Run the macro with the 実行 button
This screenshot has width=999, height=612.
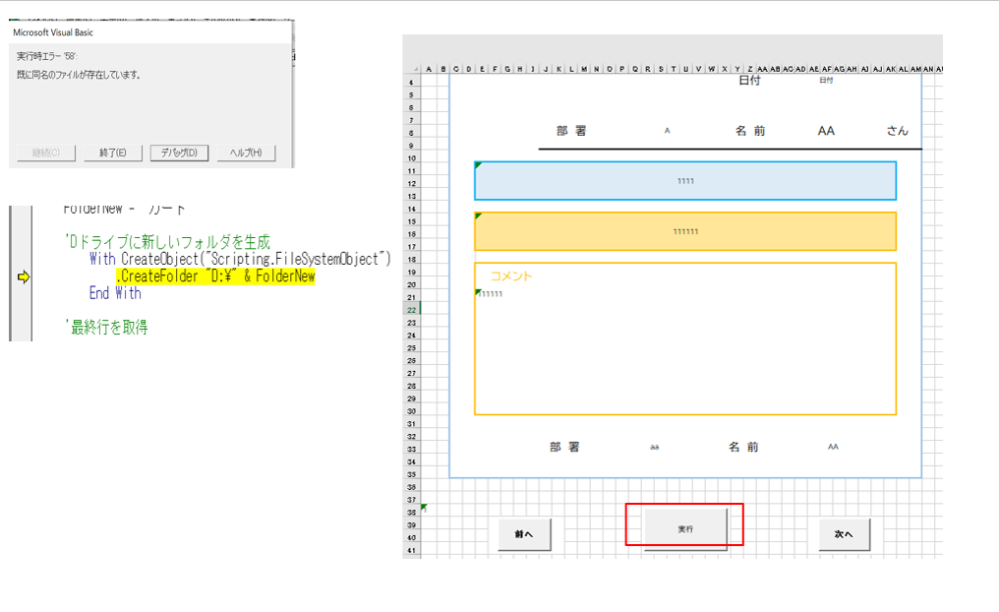pos(685,527)
